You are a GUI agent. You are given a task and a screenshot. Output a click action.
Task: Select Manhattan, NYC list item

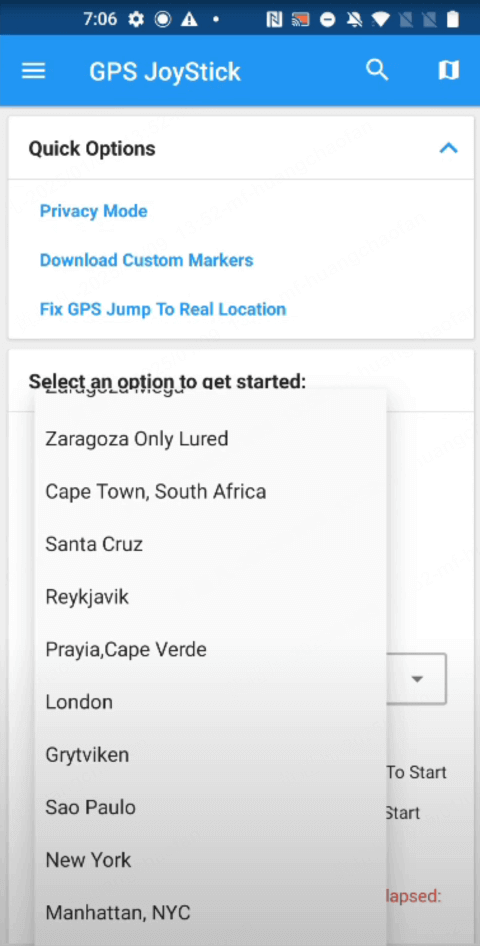210,912
